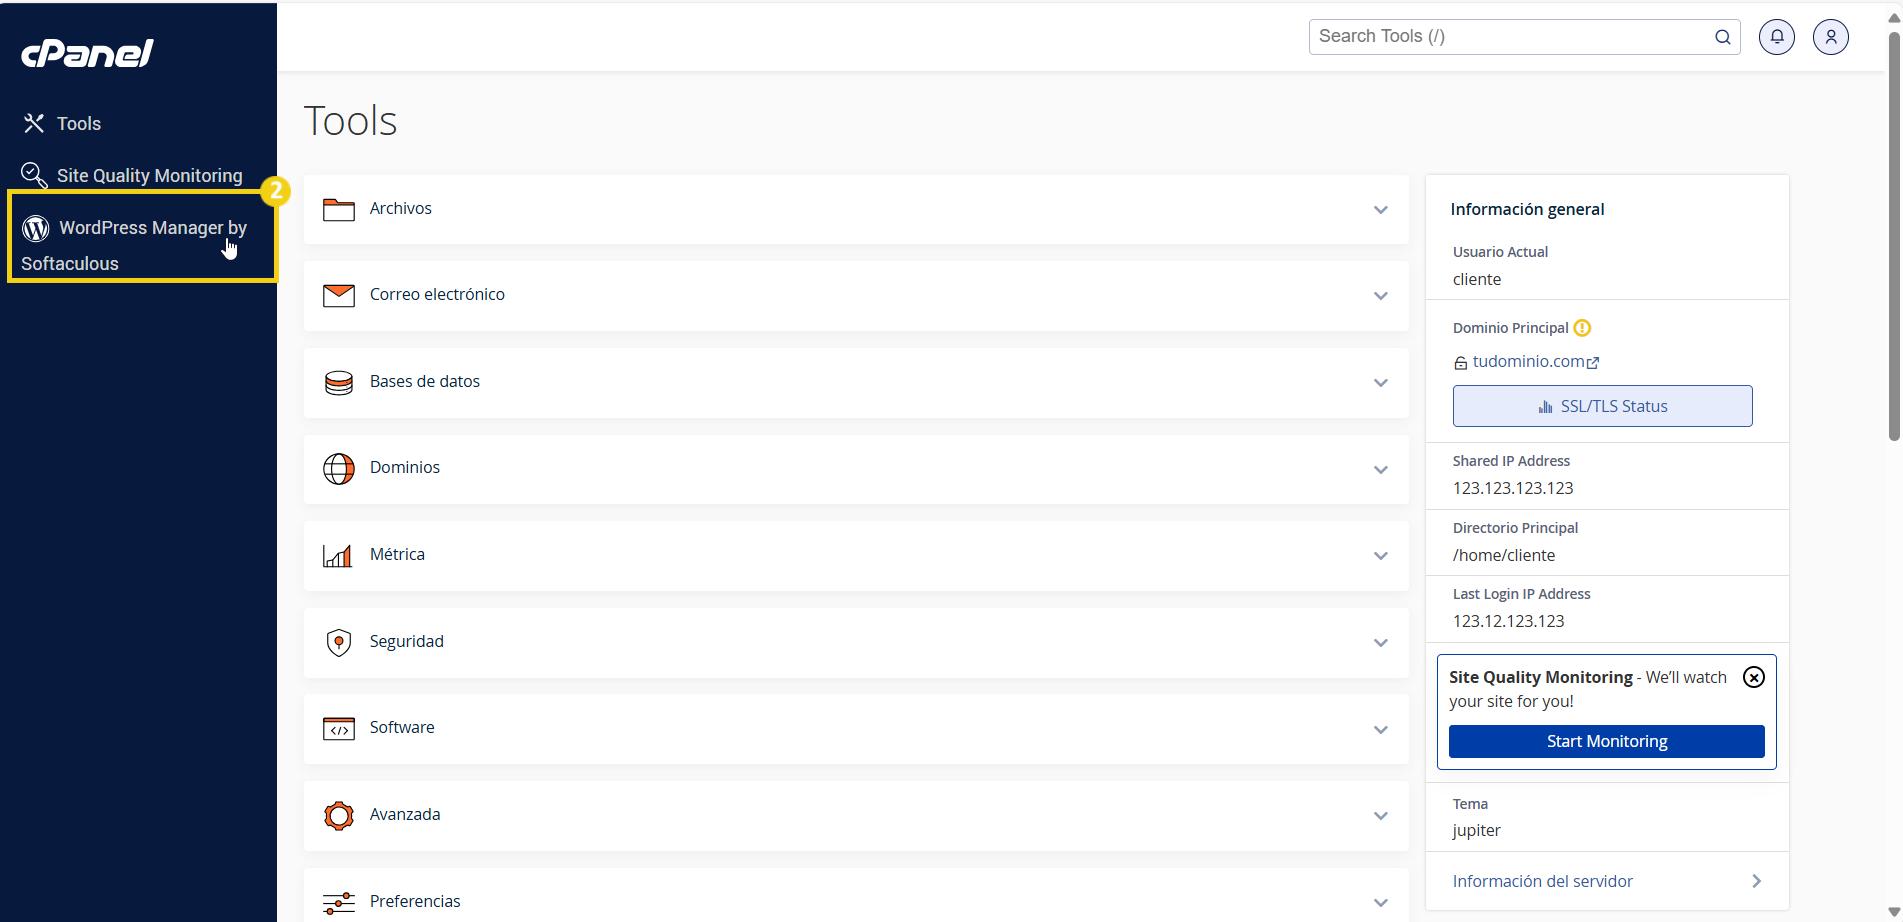Viewport: 1903px width, 922px height.
Task: Click the Preferencias sliders icon
Action: 339,902
